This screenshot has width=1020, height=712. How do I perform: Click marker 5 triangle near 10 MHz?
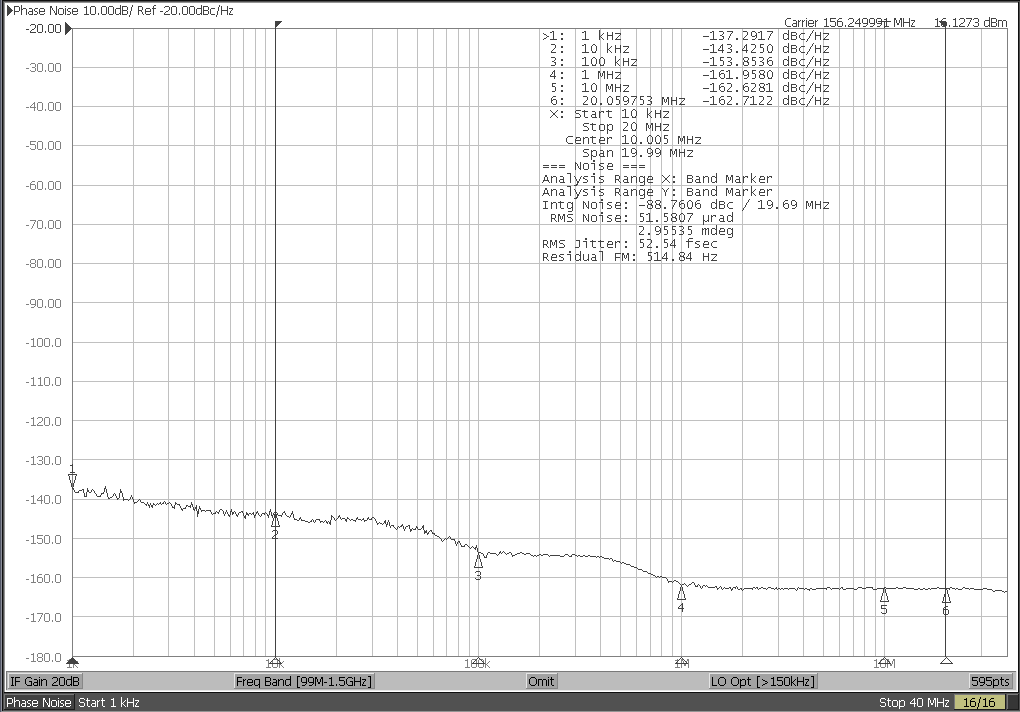tap(883, 595)
